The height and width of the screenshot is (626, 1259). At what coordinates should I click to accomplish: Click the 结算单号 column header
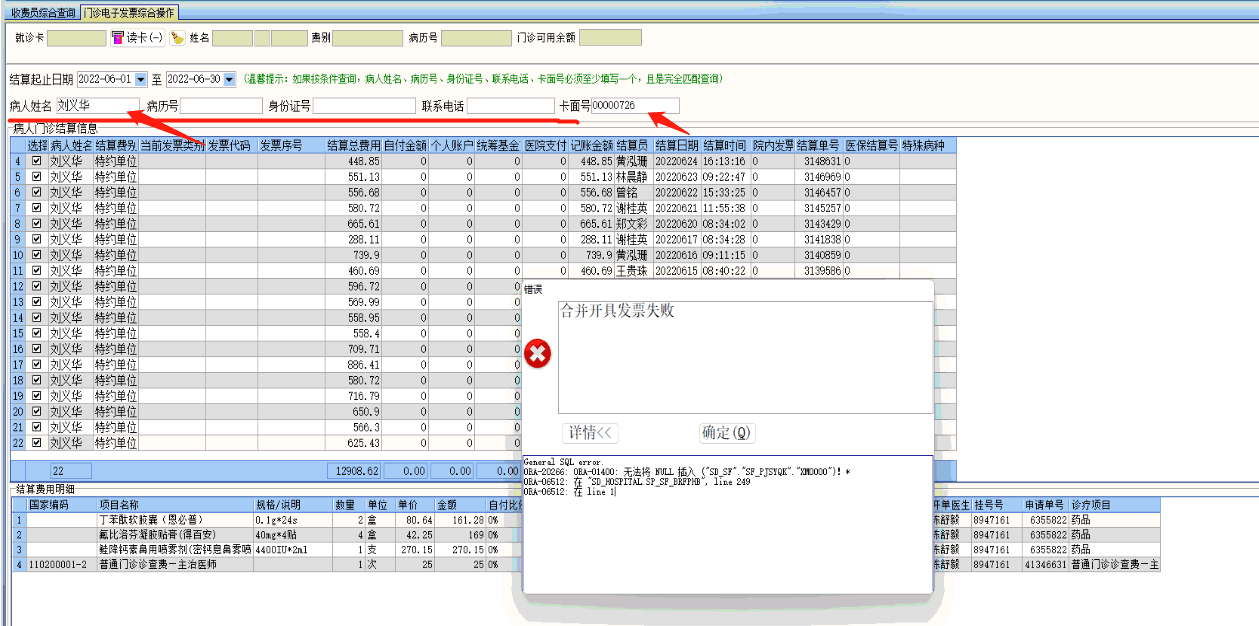(820, 146)
